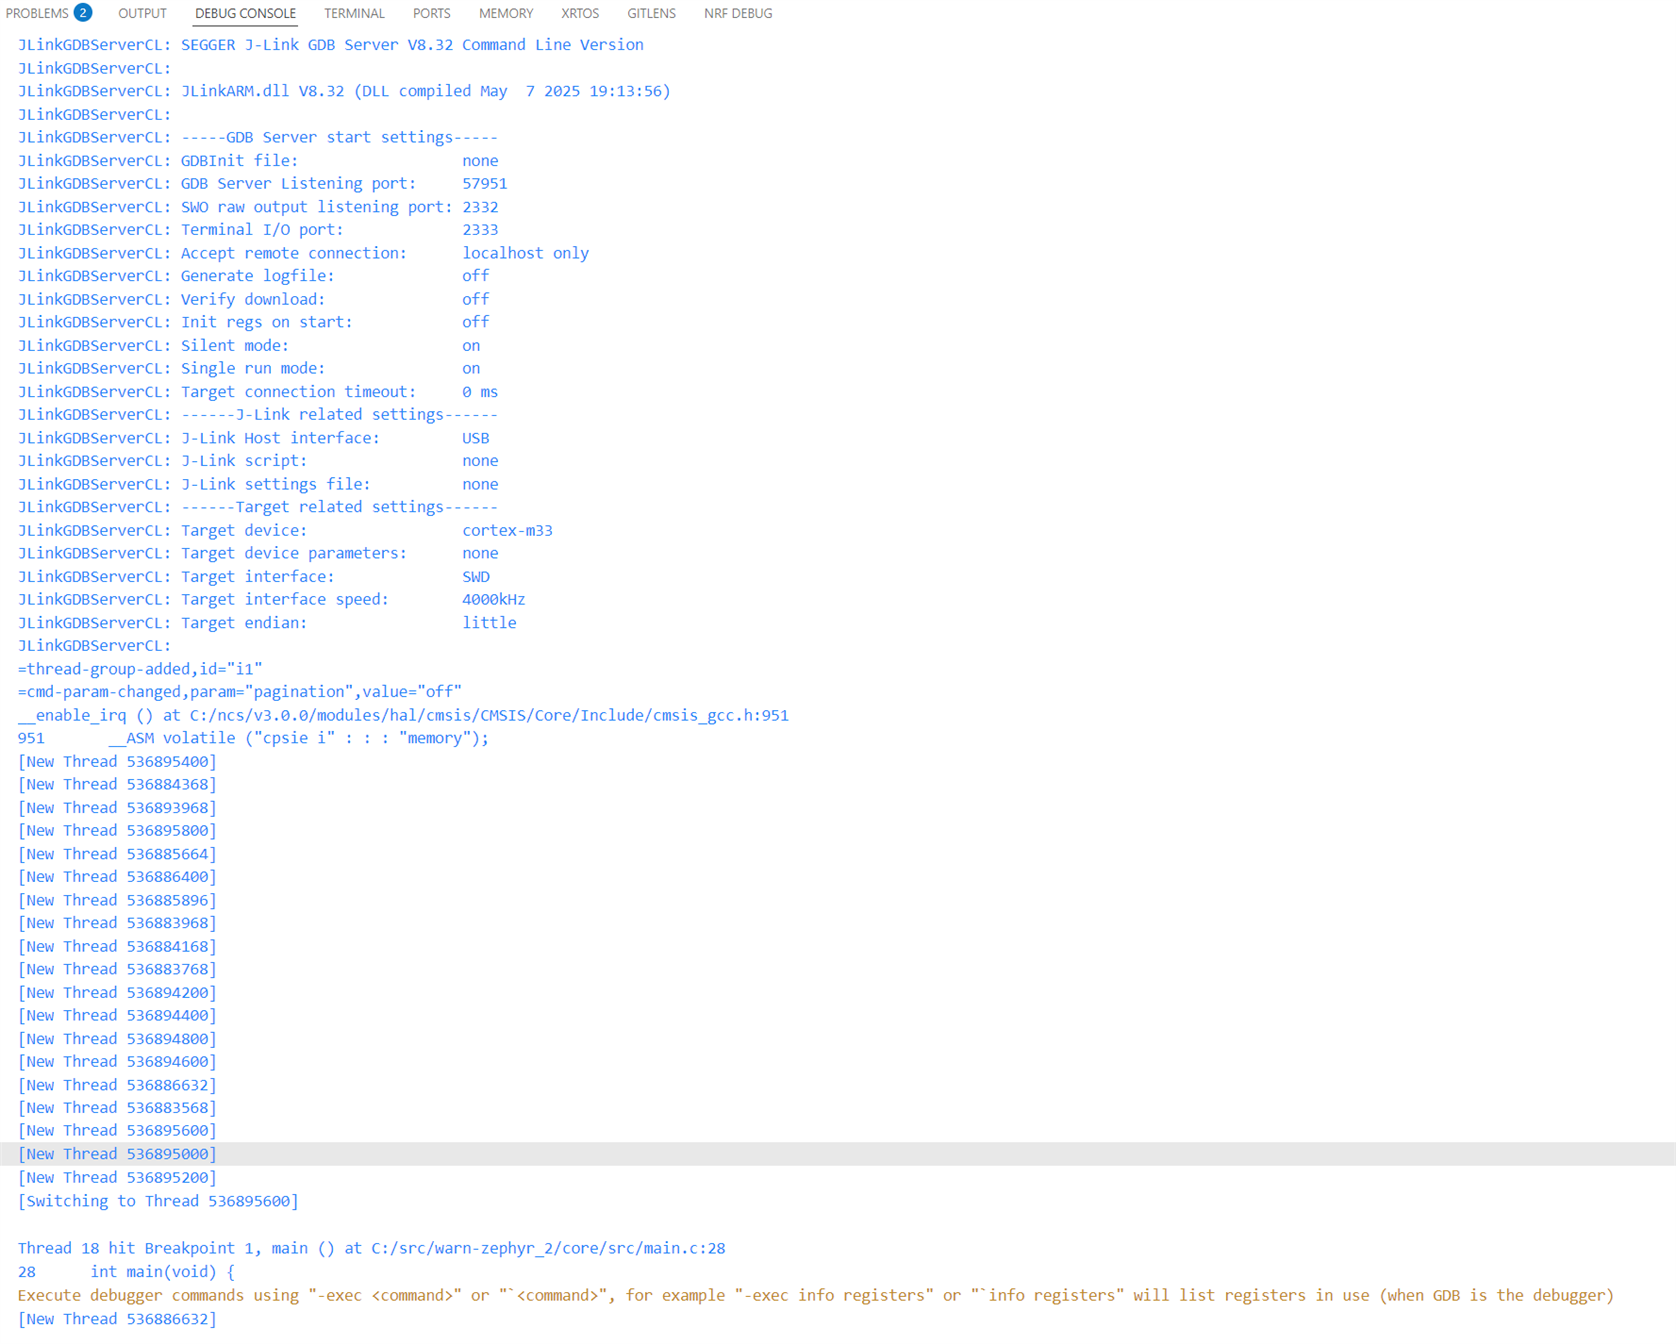Click the SWO raw output listening port line
The image size is (1676, 1344).
[258, 207]
